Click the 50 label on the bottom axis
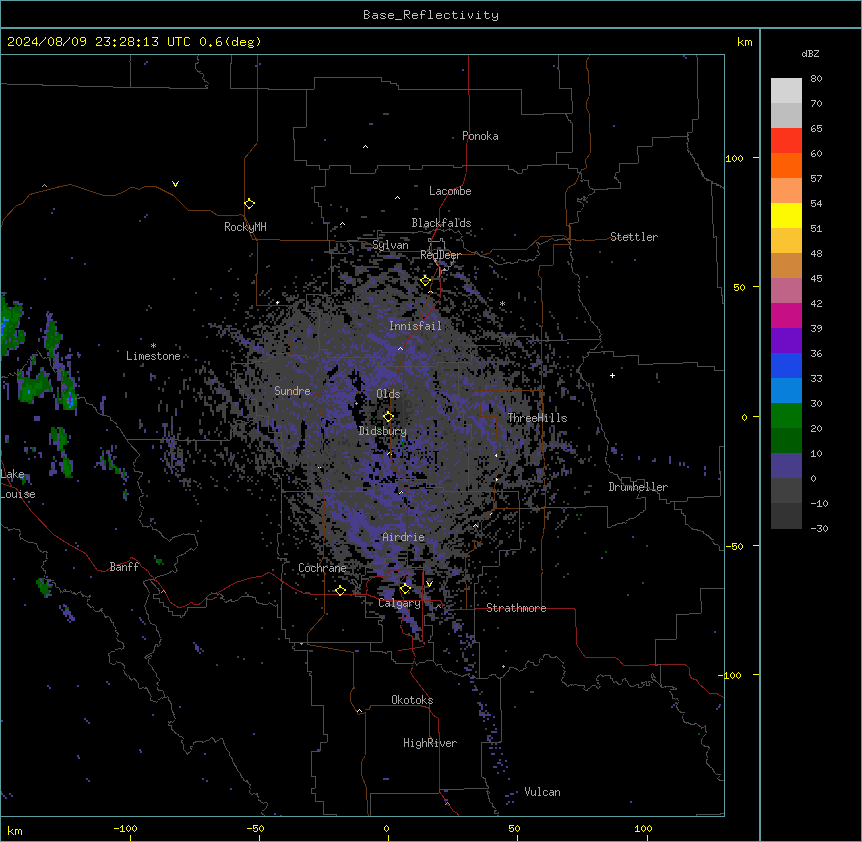The image size is (862, 842). click(x=514, y=828)
